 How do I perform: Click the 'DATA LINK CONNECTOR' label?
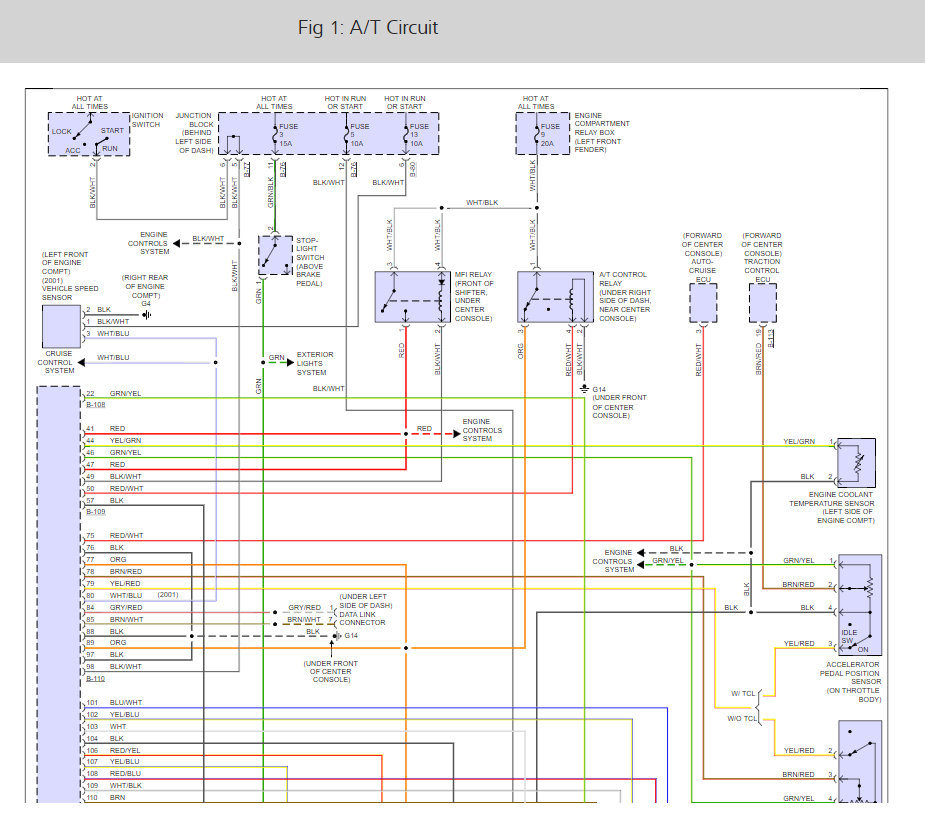point(362,618)
